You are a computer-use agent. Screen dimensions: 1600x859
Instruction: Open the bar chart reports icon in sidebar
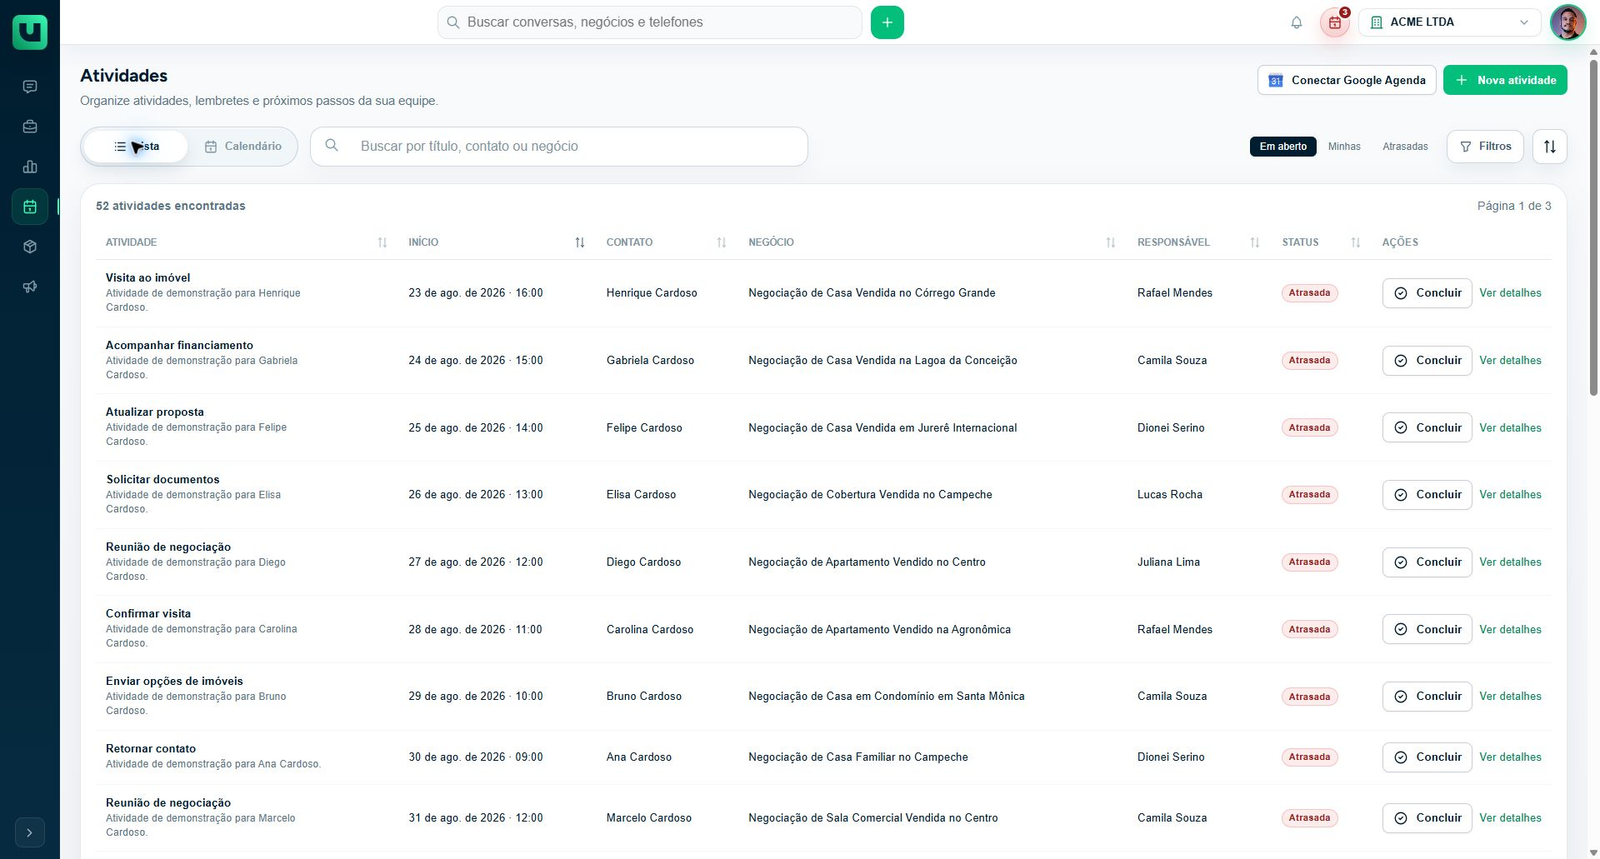click(30, 167)
